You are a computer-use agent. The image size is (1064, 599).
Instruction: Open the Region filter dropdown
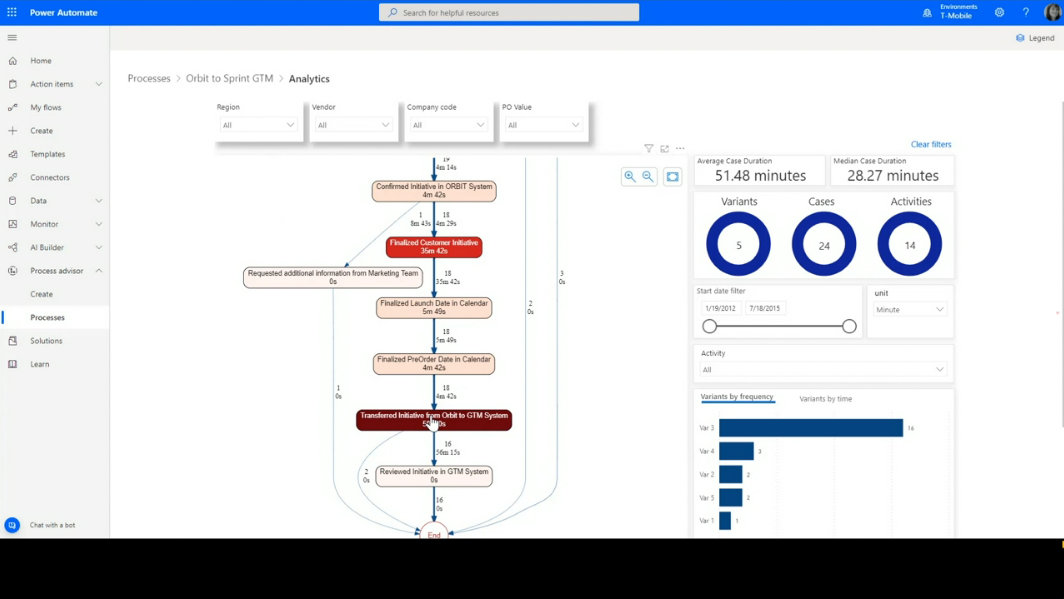pyautogui.click(x=258, y=125)
